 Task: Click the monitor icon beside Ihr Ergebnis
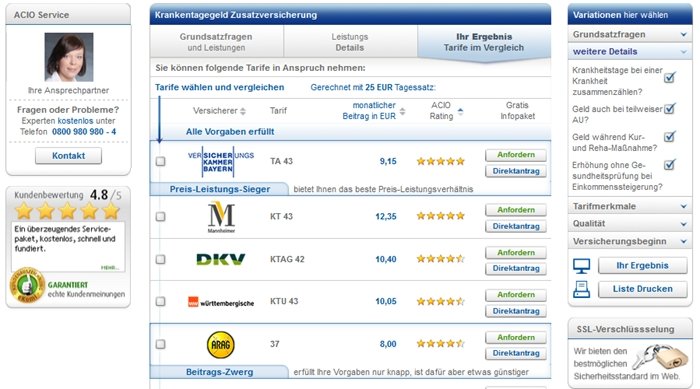[581, 266]
